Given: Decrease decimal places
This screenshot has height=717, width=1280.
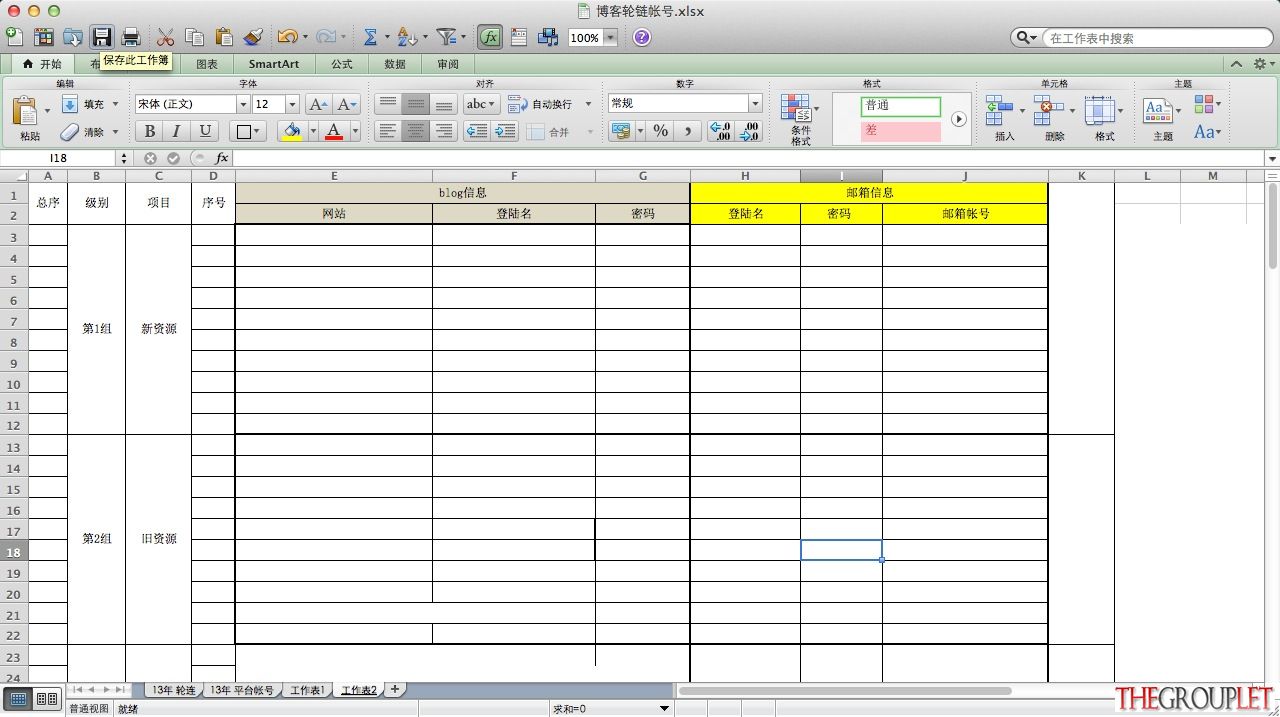Looking at the screenshot, I should tap(748, 131).
